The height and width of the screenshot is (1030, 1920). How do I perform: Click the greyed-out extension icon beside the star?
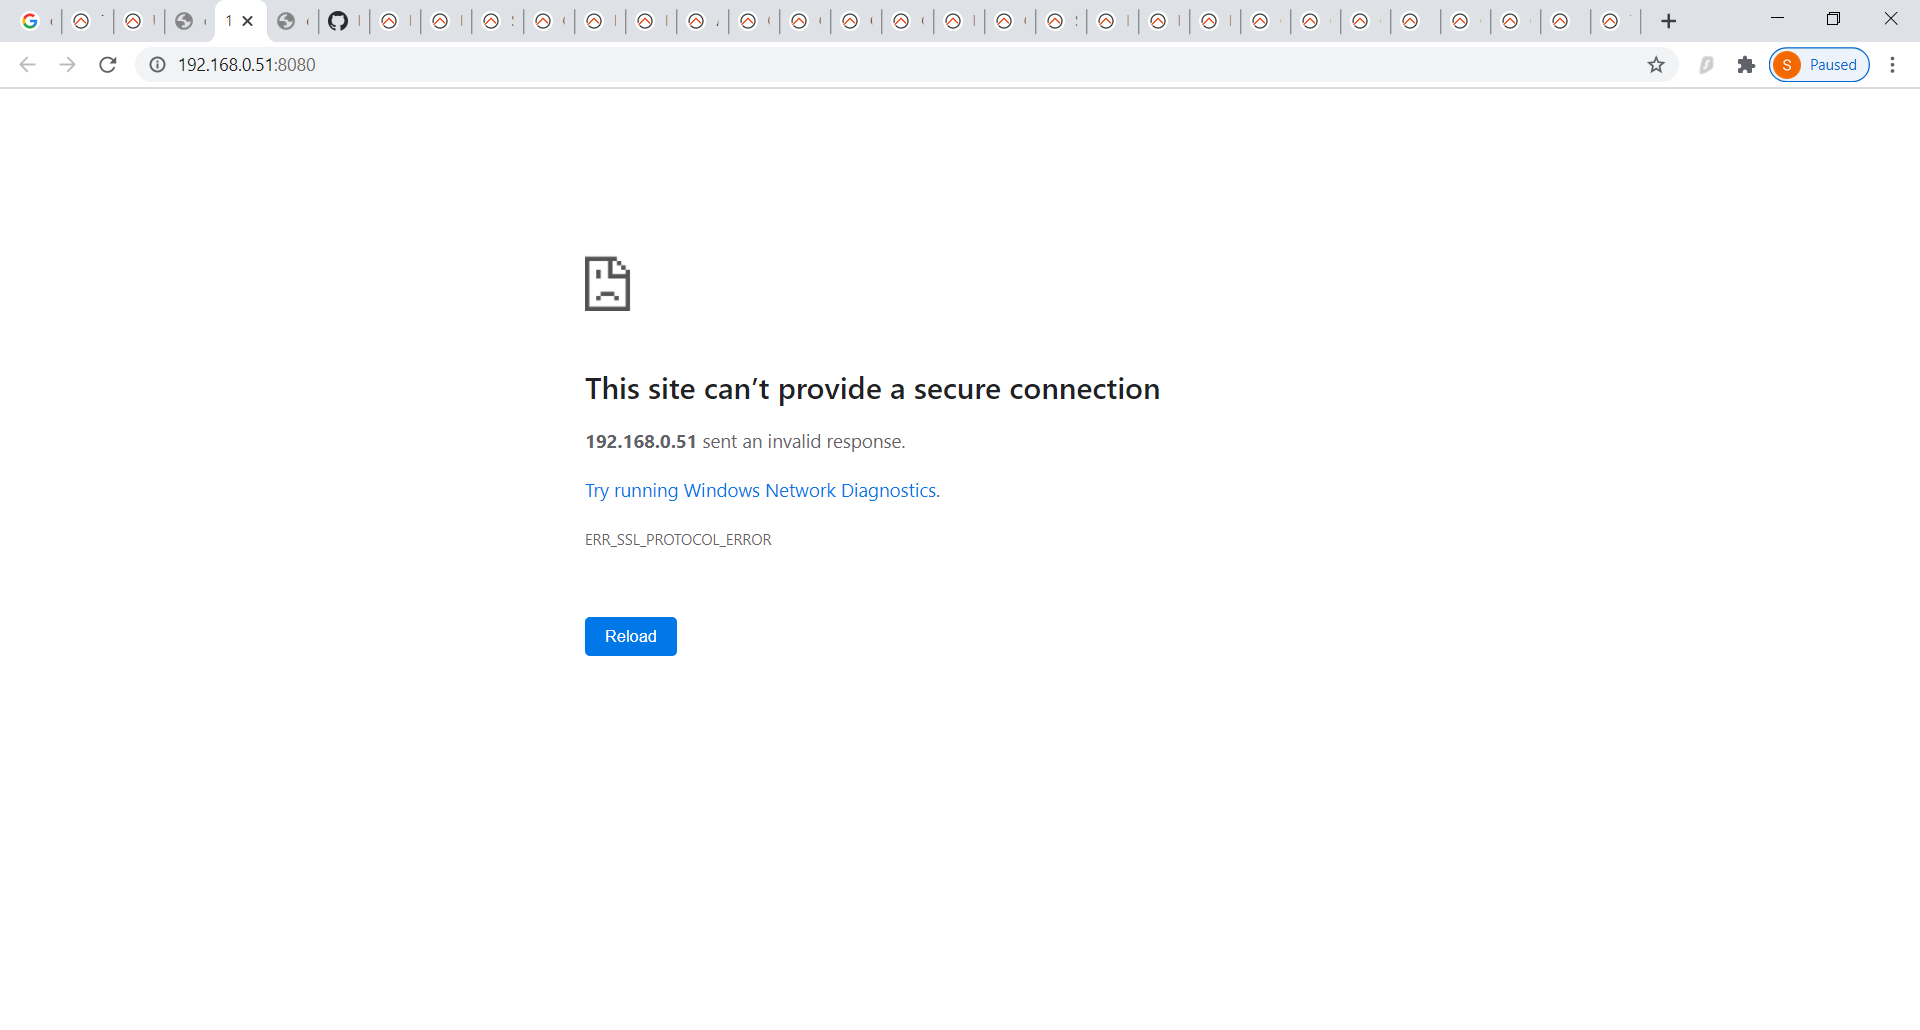click(1706, 65)
